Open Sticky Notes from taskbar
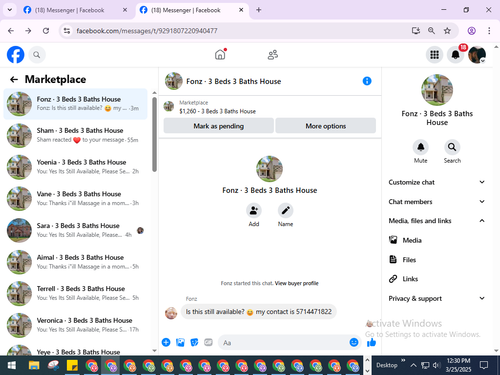 [x=72, y=365]
